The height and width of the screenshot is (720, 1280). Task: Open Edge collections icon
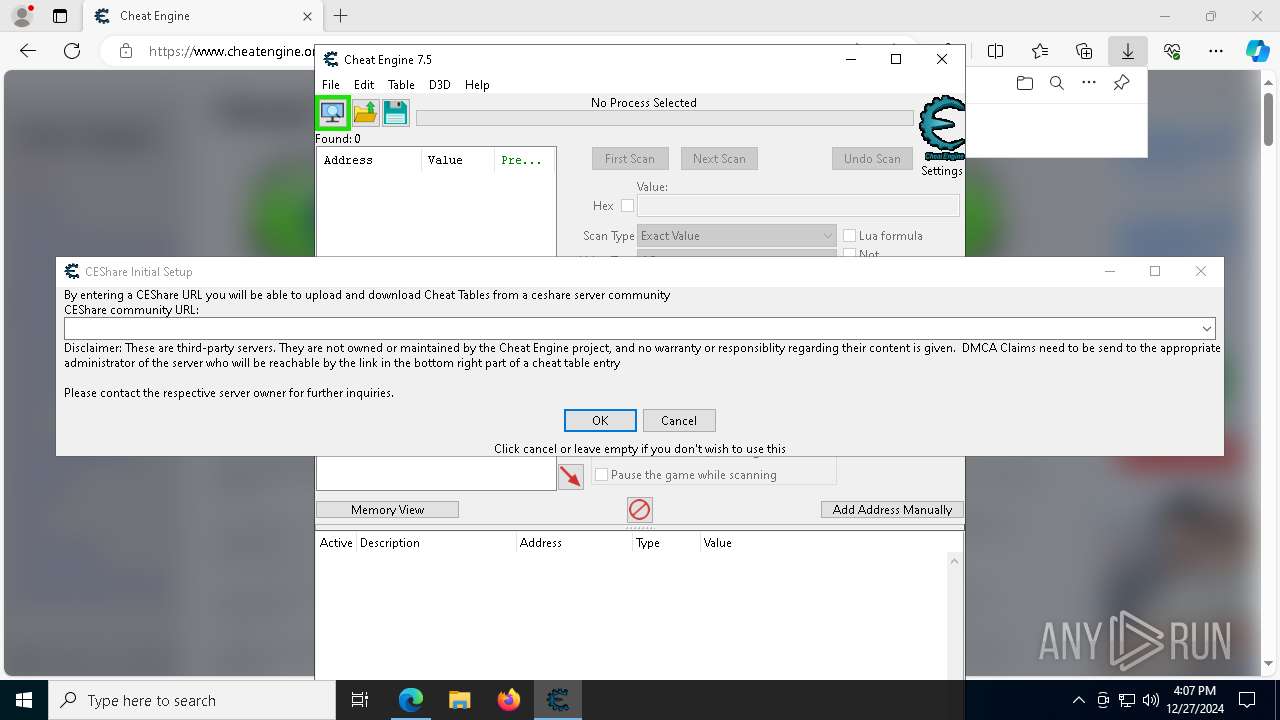point(1084,51)
